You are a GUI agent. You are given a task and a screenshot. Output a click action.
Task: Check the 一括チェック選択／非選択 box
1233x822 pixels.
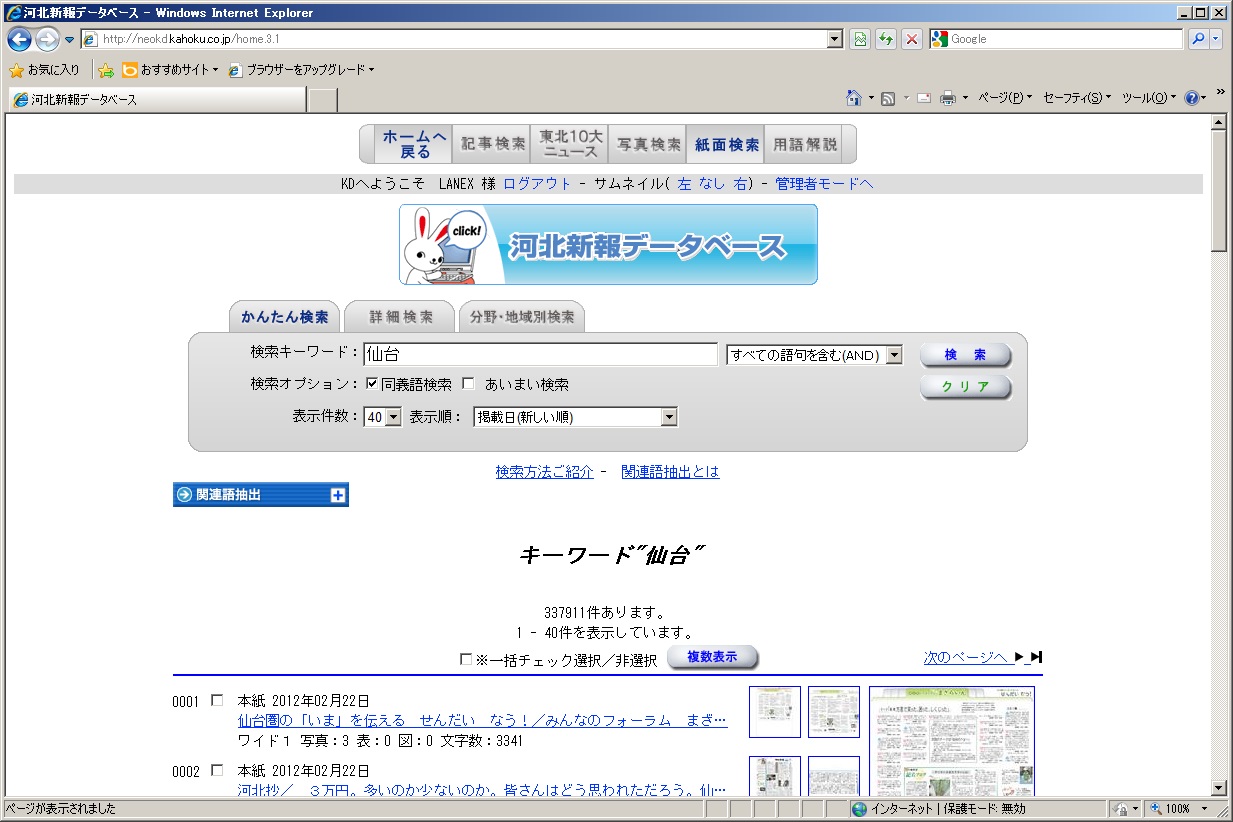[466, 659]
